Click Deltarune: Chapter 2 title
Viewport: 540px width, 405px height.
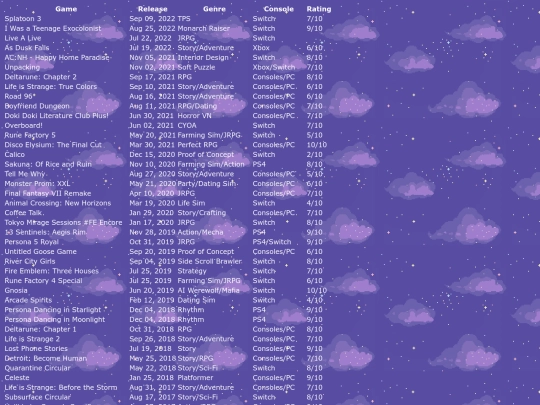(x=41, y=77)
